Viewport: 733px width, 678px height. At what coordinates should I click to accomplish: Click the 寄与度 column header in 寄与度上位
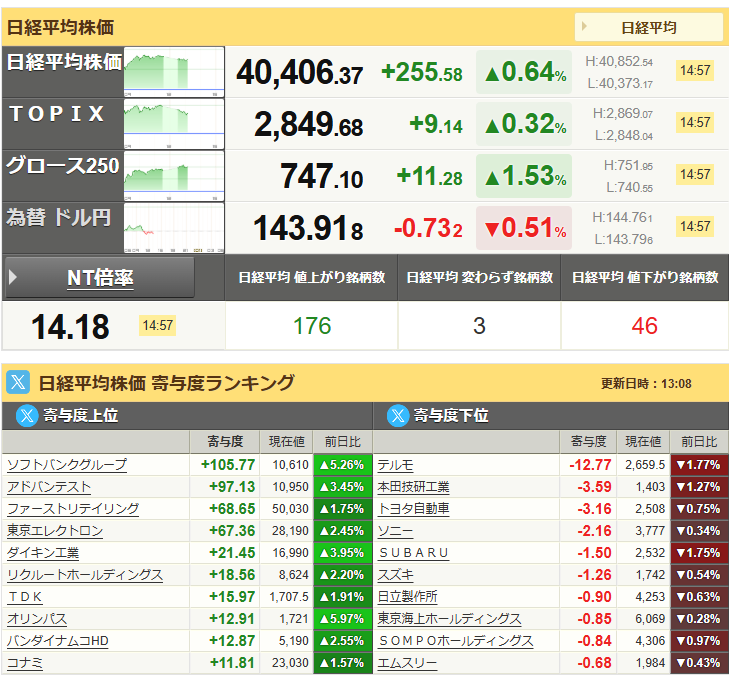pos(225,441)
